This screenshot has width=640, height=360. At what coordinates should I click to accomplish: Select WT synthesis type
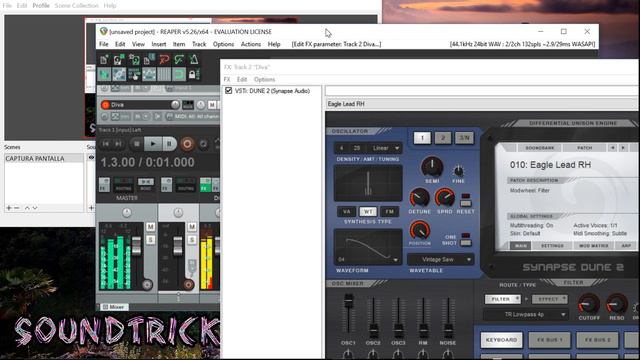point(368,211)
